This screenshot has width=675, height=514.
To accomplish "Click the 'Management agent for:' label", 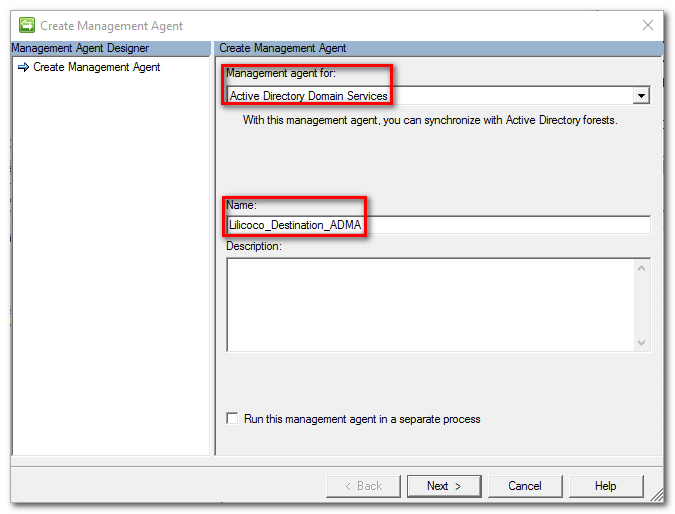I will (281, 73).
